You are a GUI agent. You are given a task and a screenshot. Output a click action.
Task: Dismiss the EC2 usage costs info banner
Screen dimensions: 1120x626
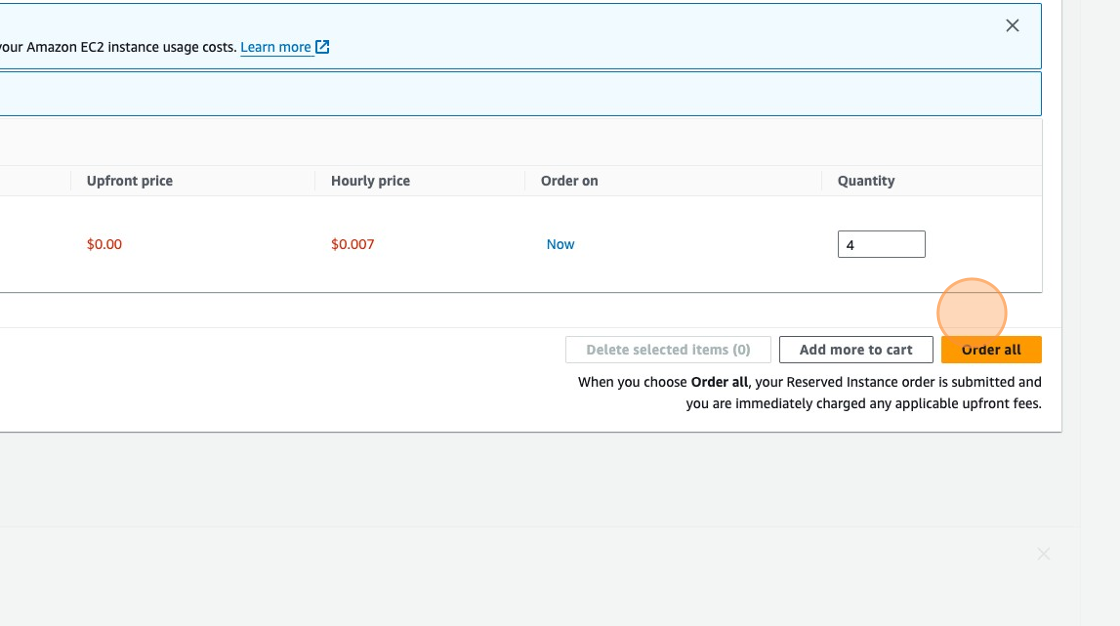[x=1012, y=26]
